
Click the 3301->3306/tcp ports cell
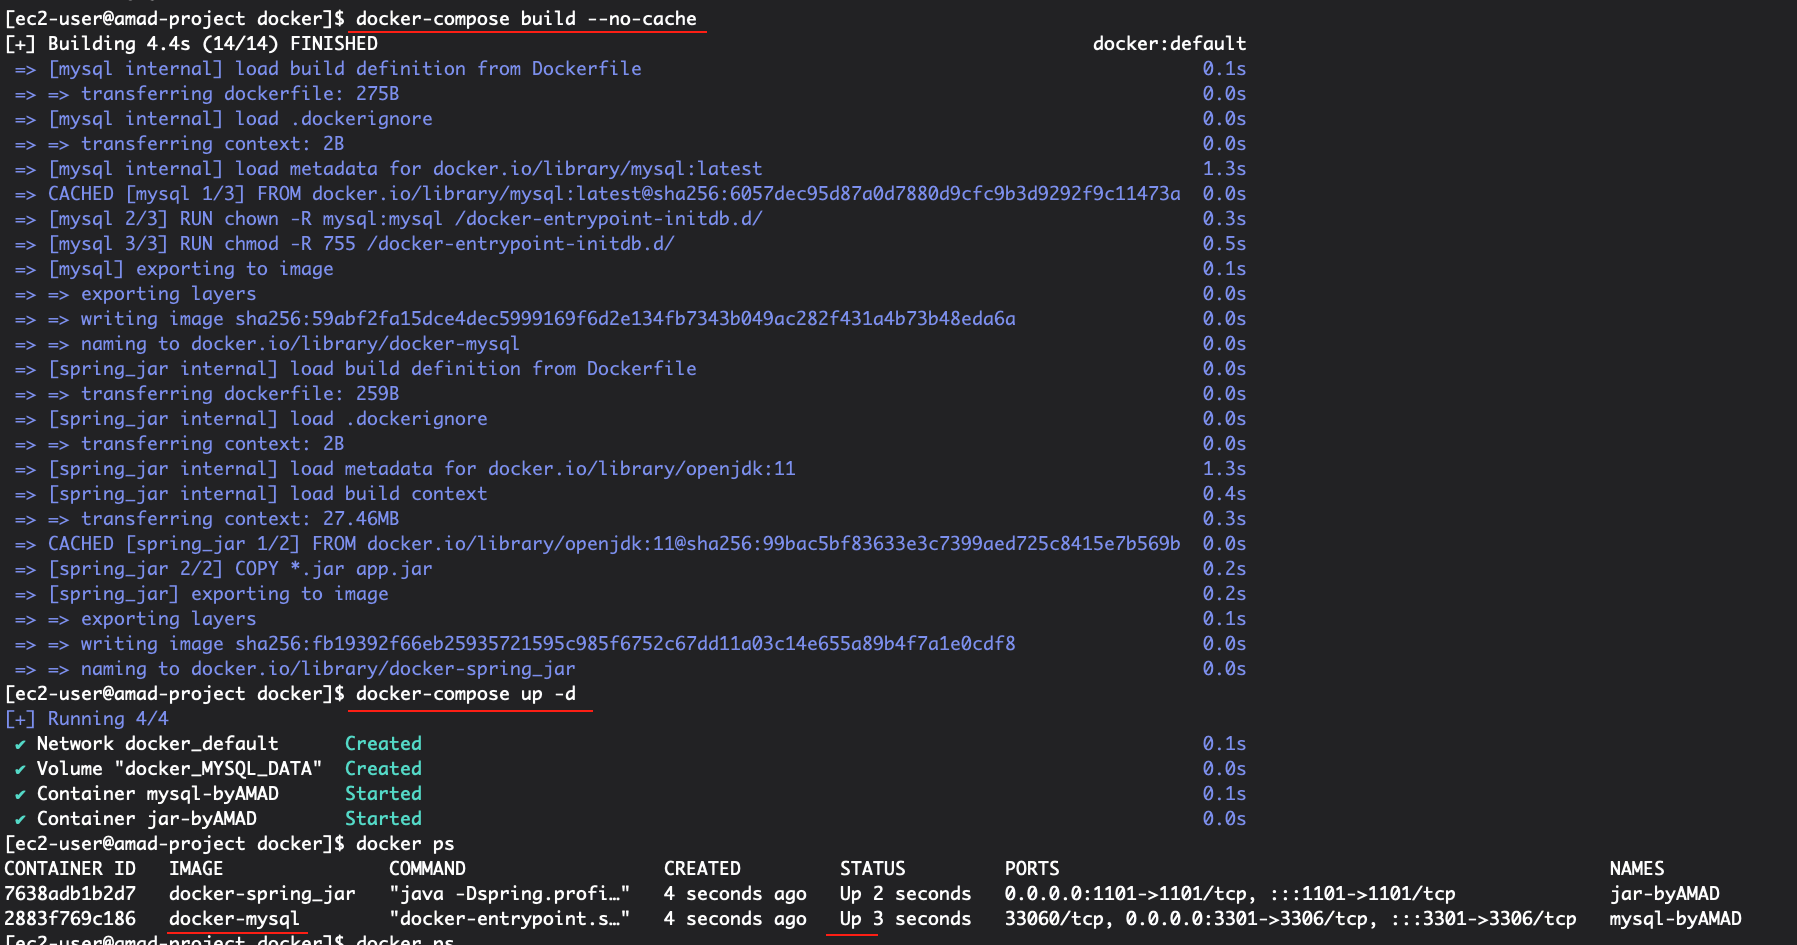coord(1290,918)
